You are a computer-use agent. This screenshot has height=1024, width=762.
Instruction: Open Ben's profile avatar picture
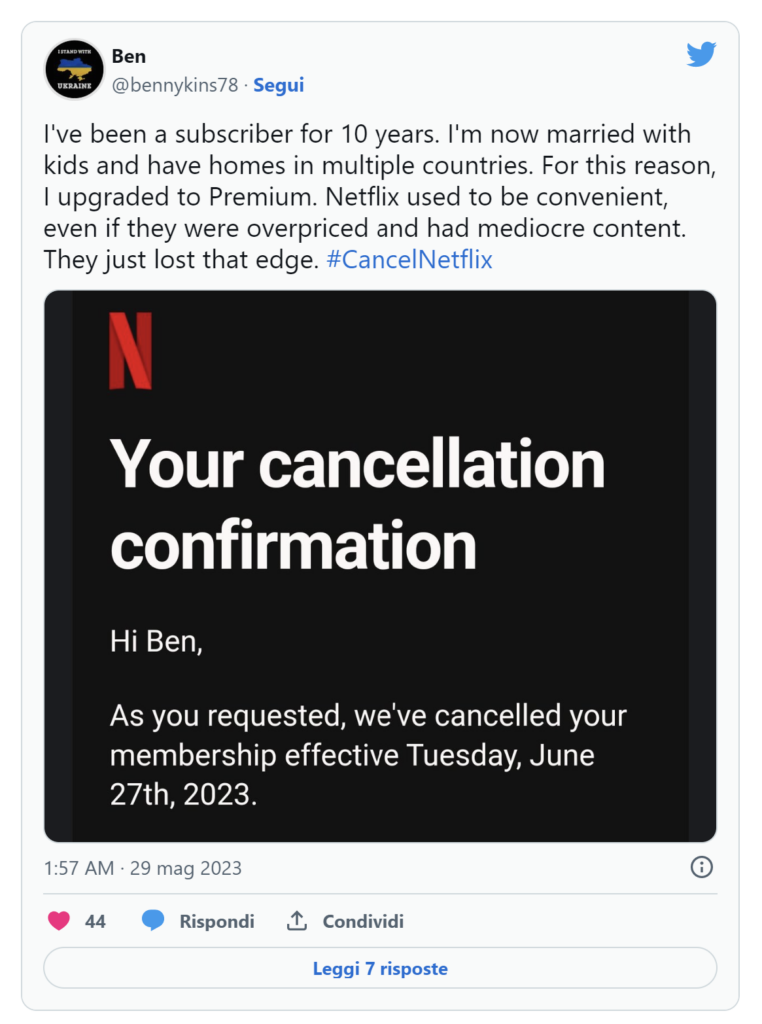pyautogui.click(x=74, y=69)
